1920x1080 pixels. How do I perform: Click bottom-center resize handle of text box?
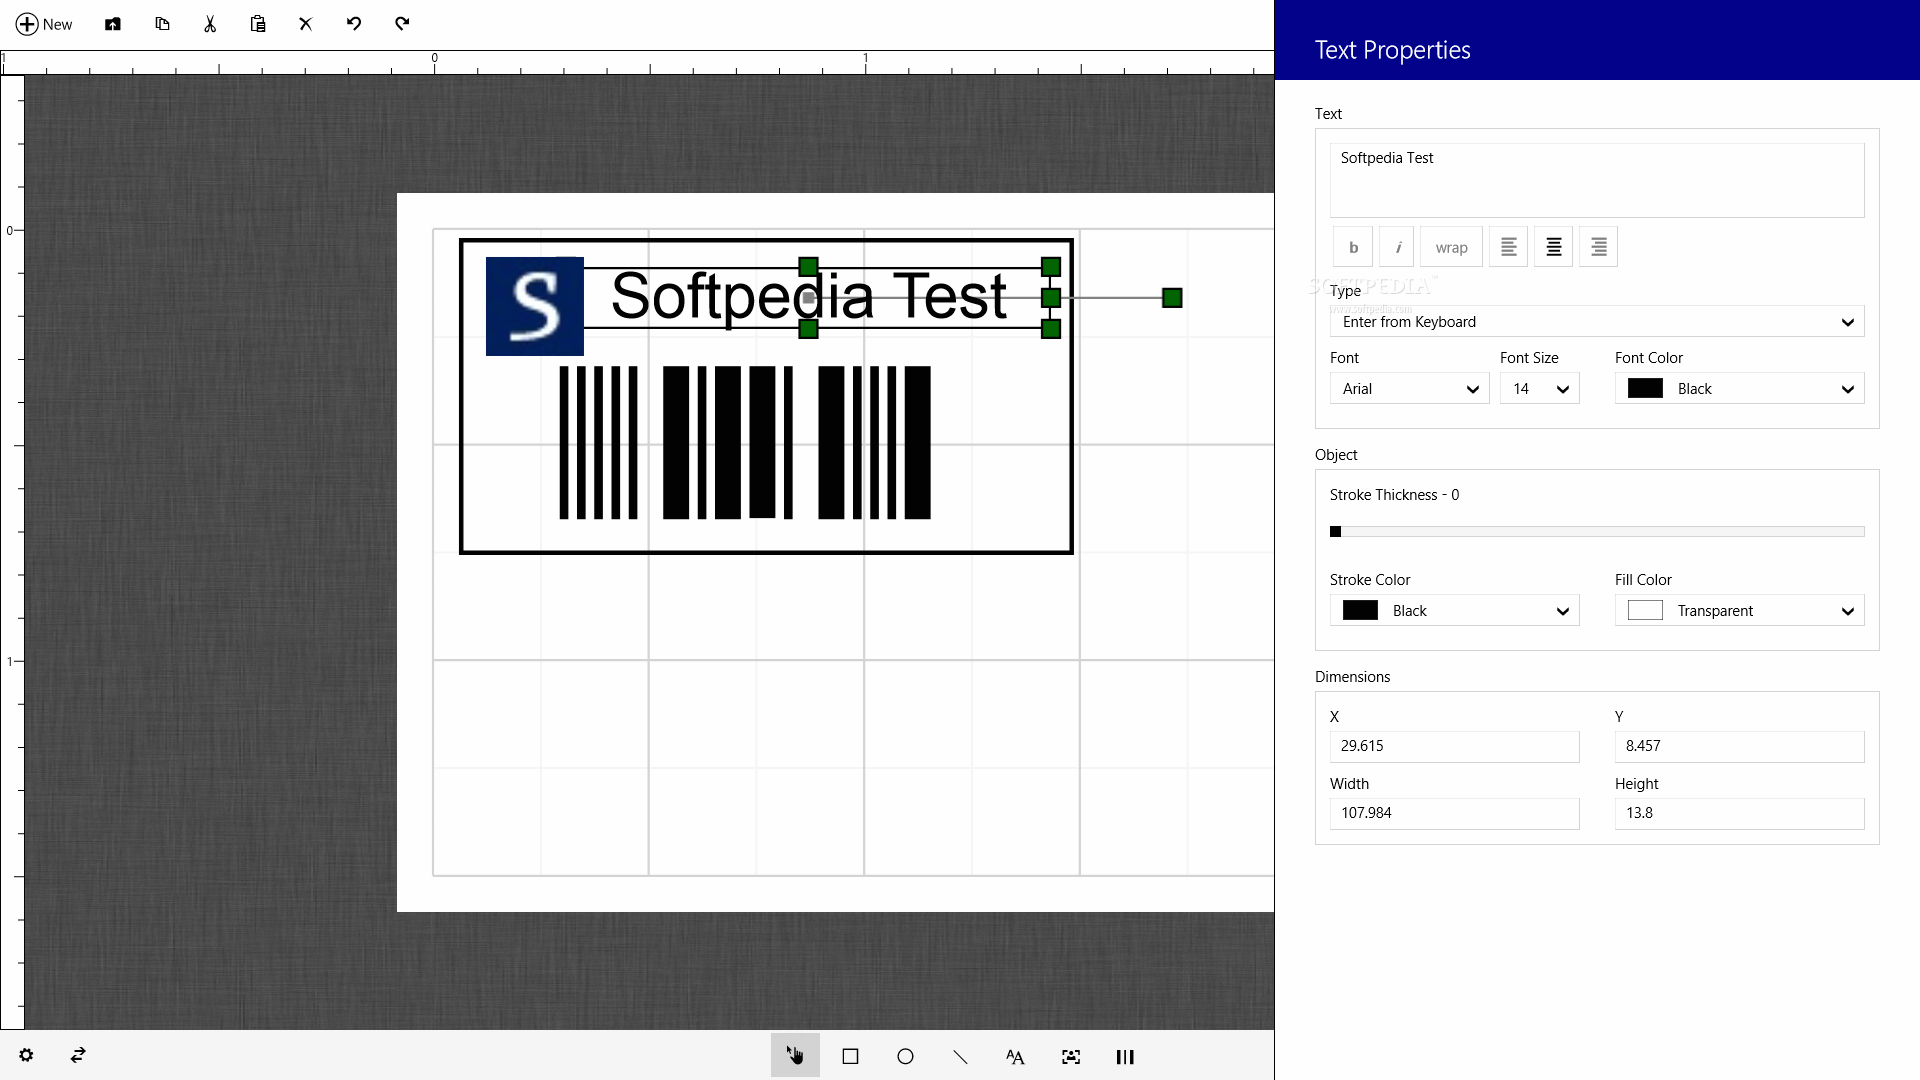click(x=808, y=329)
